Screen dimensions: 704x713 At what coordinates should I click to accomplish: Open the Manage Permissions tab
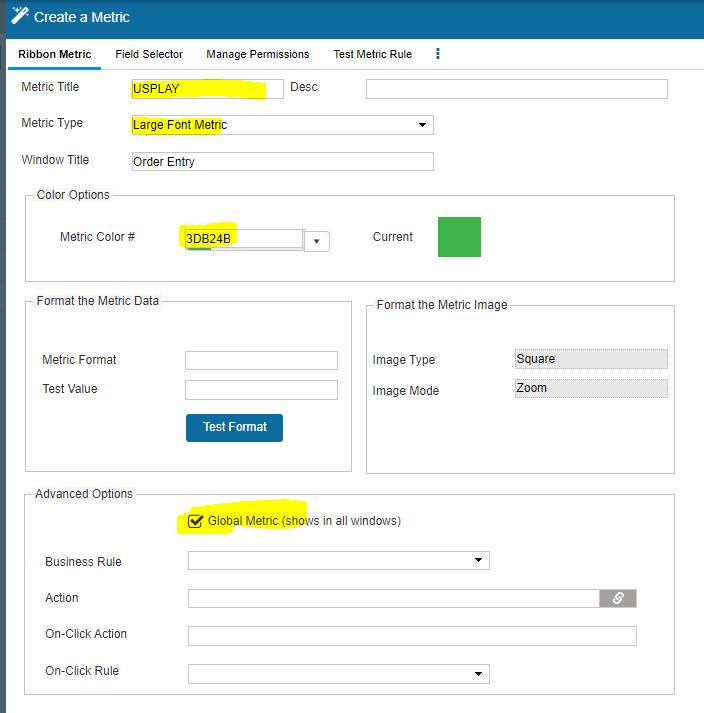pyautogui.click(x=258, y=54)
